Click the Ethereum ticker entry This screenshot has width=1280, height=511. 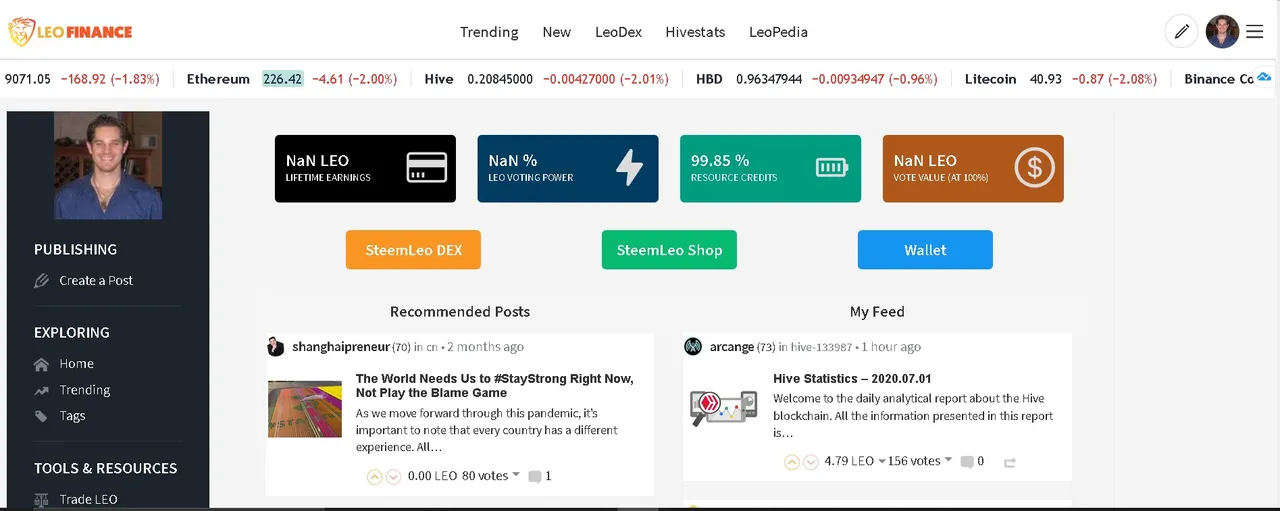point(292,79)
